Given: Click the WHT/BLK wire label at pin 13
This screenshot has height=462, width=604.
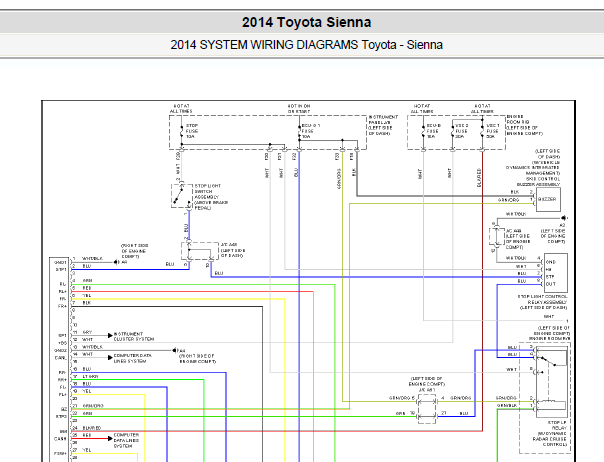Looking at the screenshot, I should (92, 347).
